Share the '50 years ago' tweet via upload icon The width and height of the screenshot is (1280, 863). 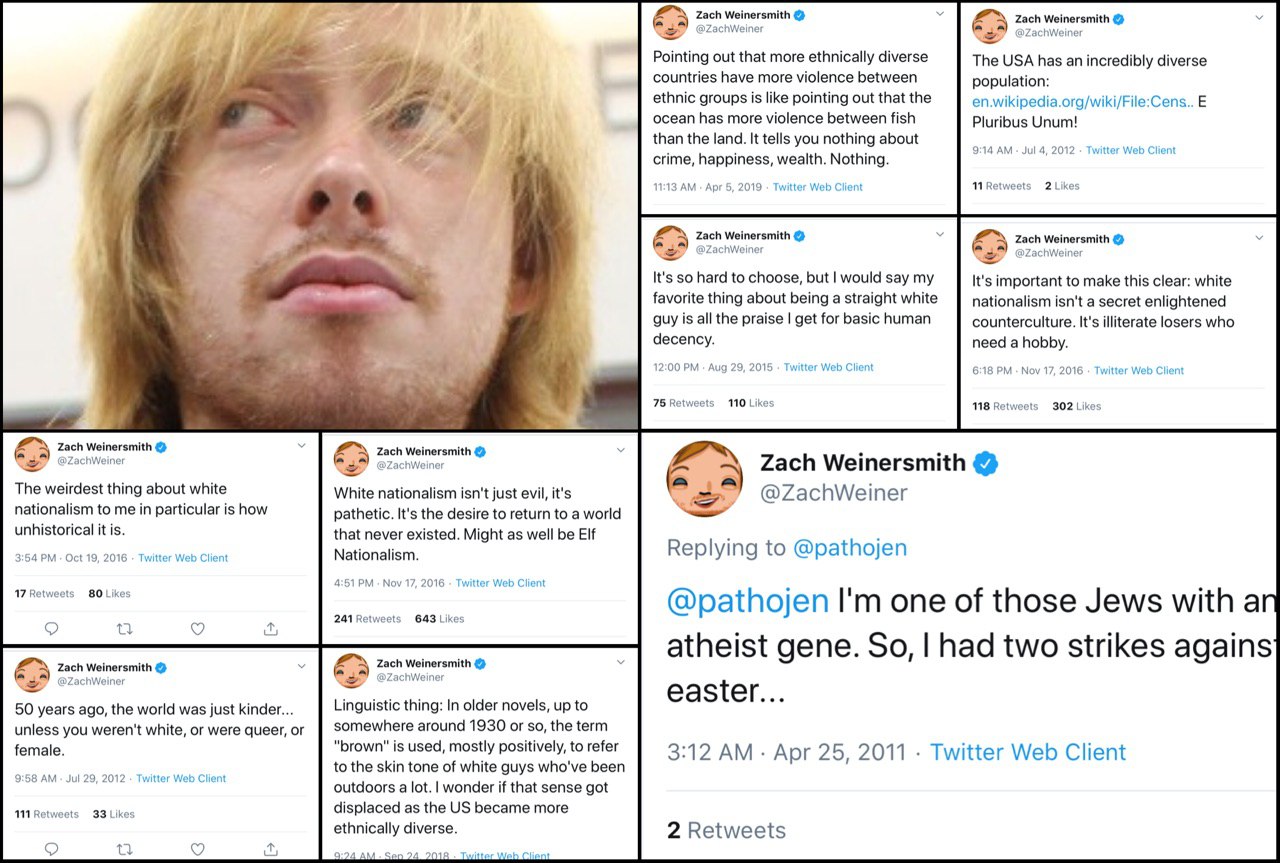(270, 849)
